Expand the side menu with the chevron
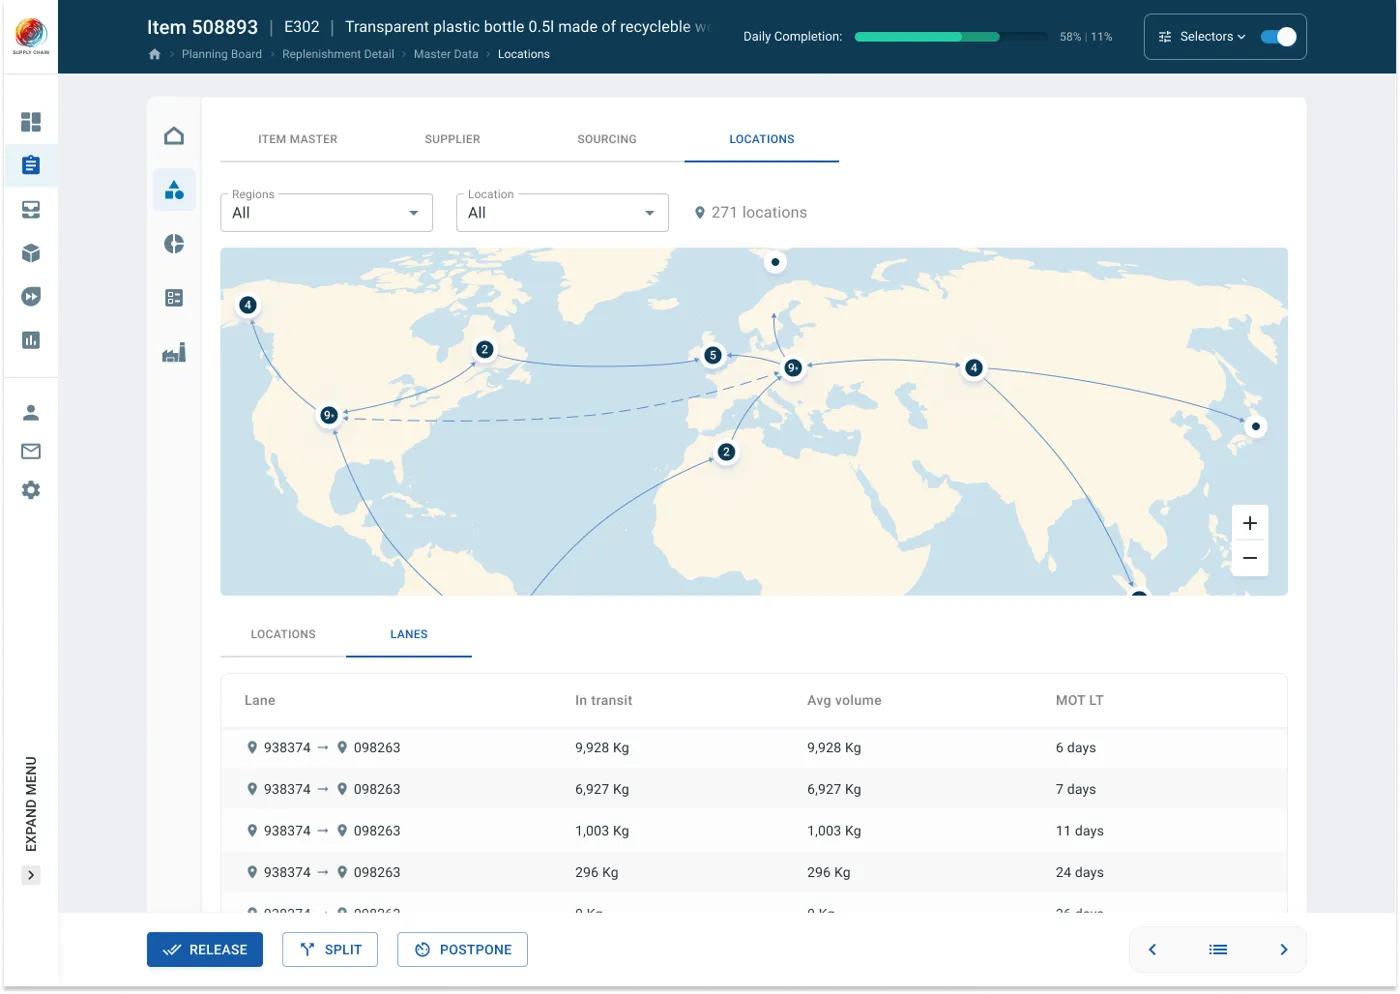 (31, 875)
